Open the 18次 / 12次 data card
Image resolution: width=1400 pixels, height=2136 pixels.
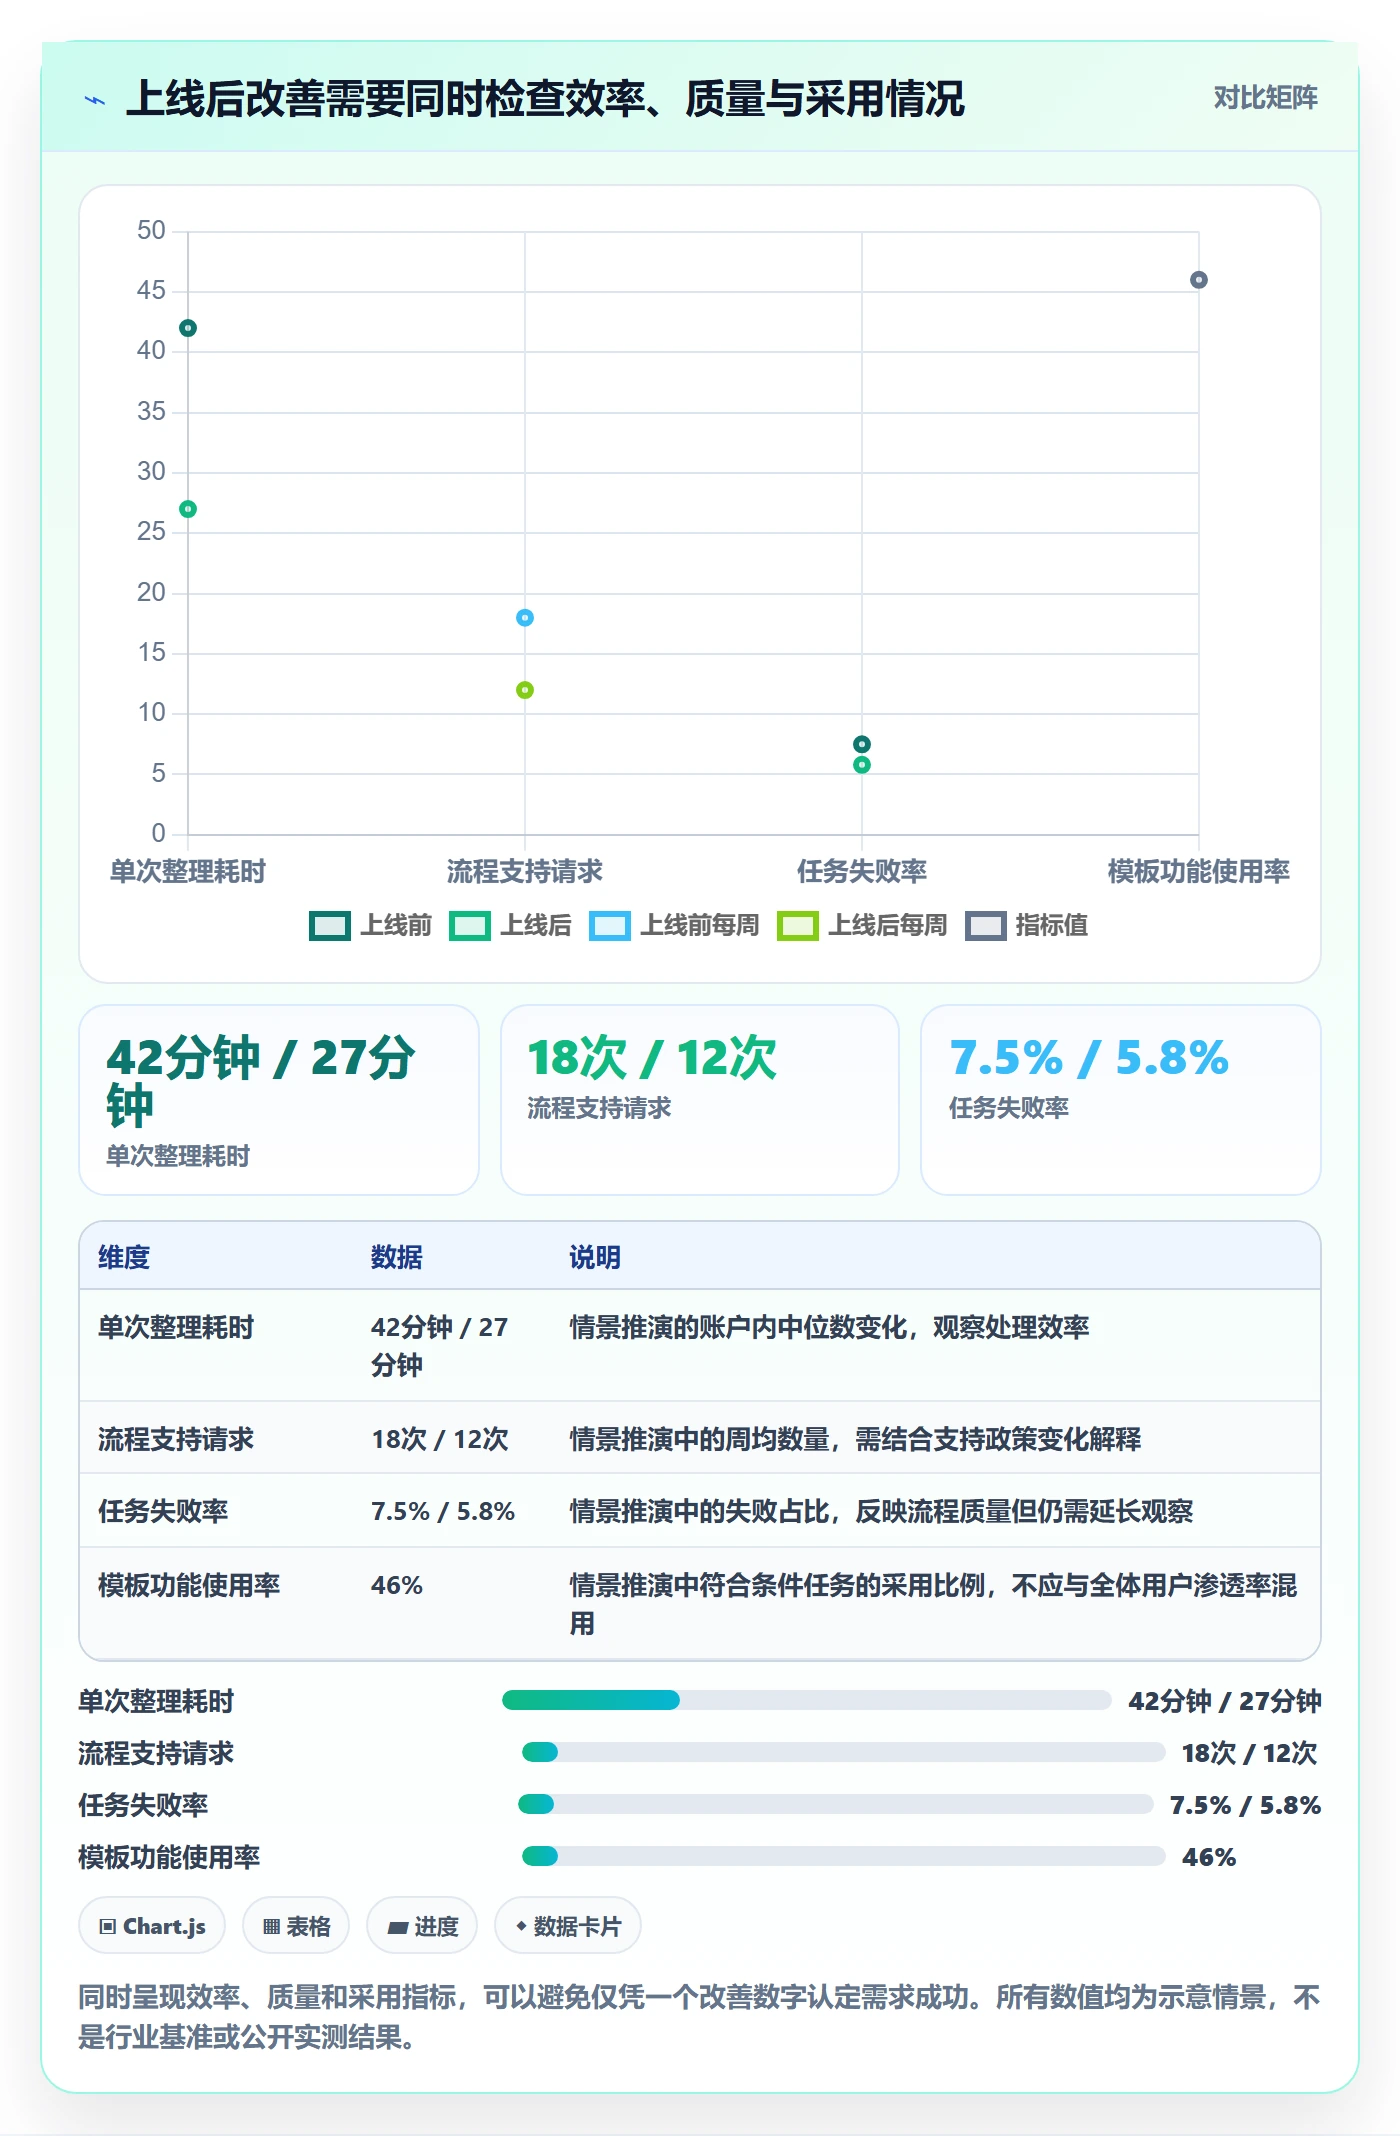[x=700, y=1100]
